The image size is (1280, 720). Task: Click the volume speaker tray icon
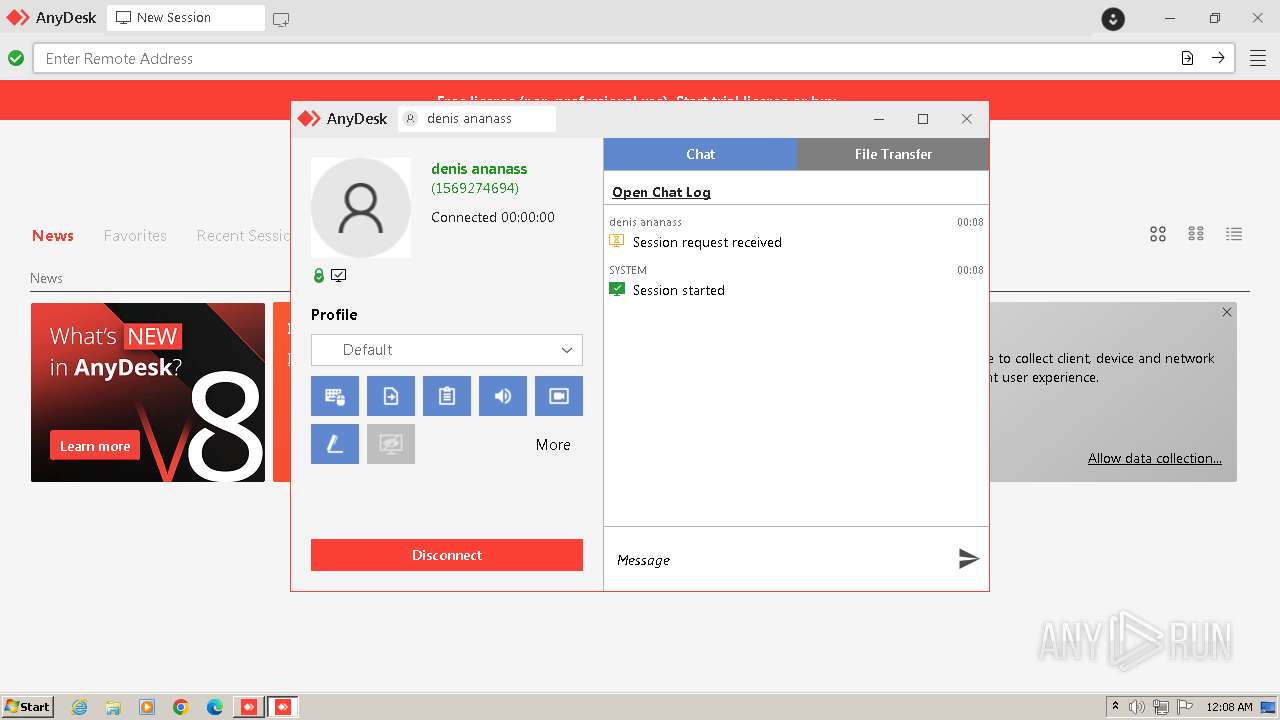[x=1137, y=707]
